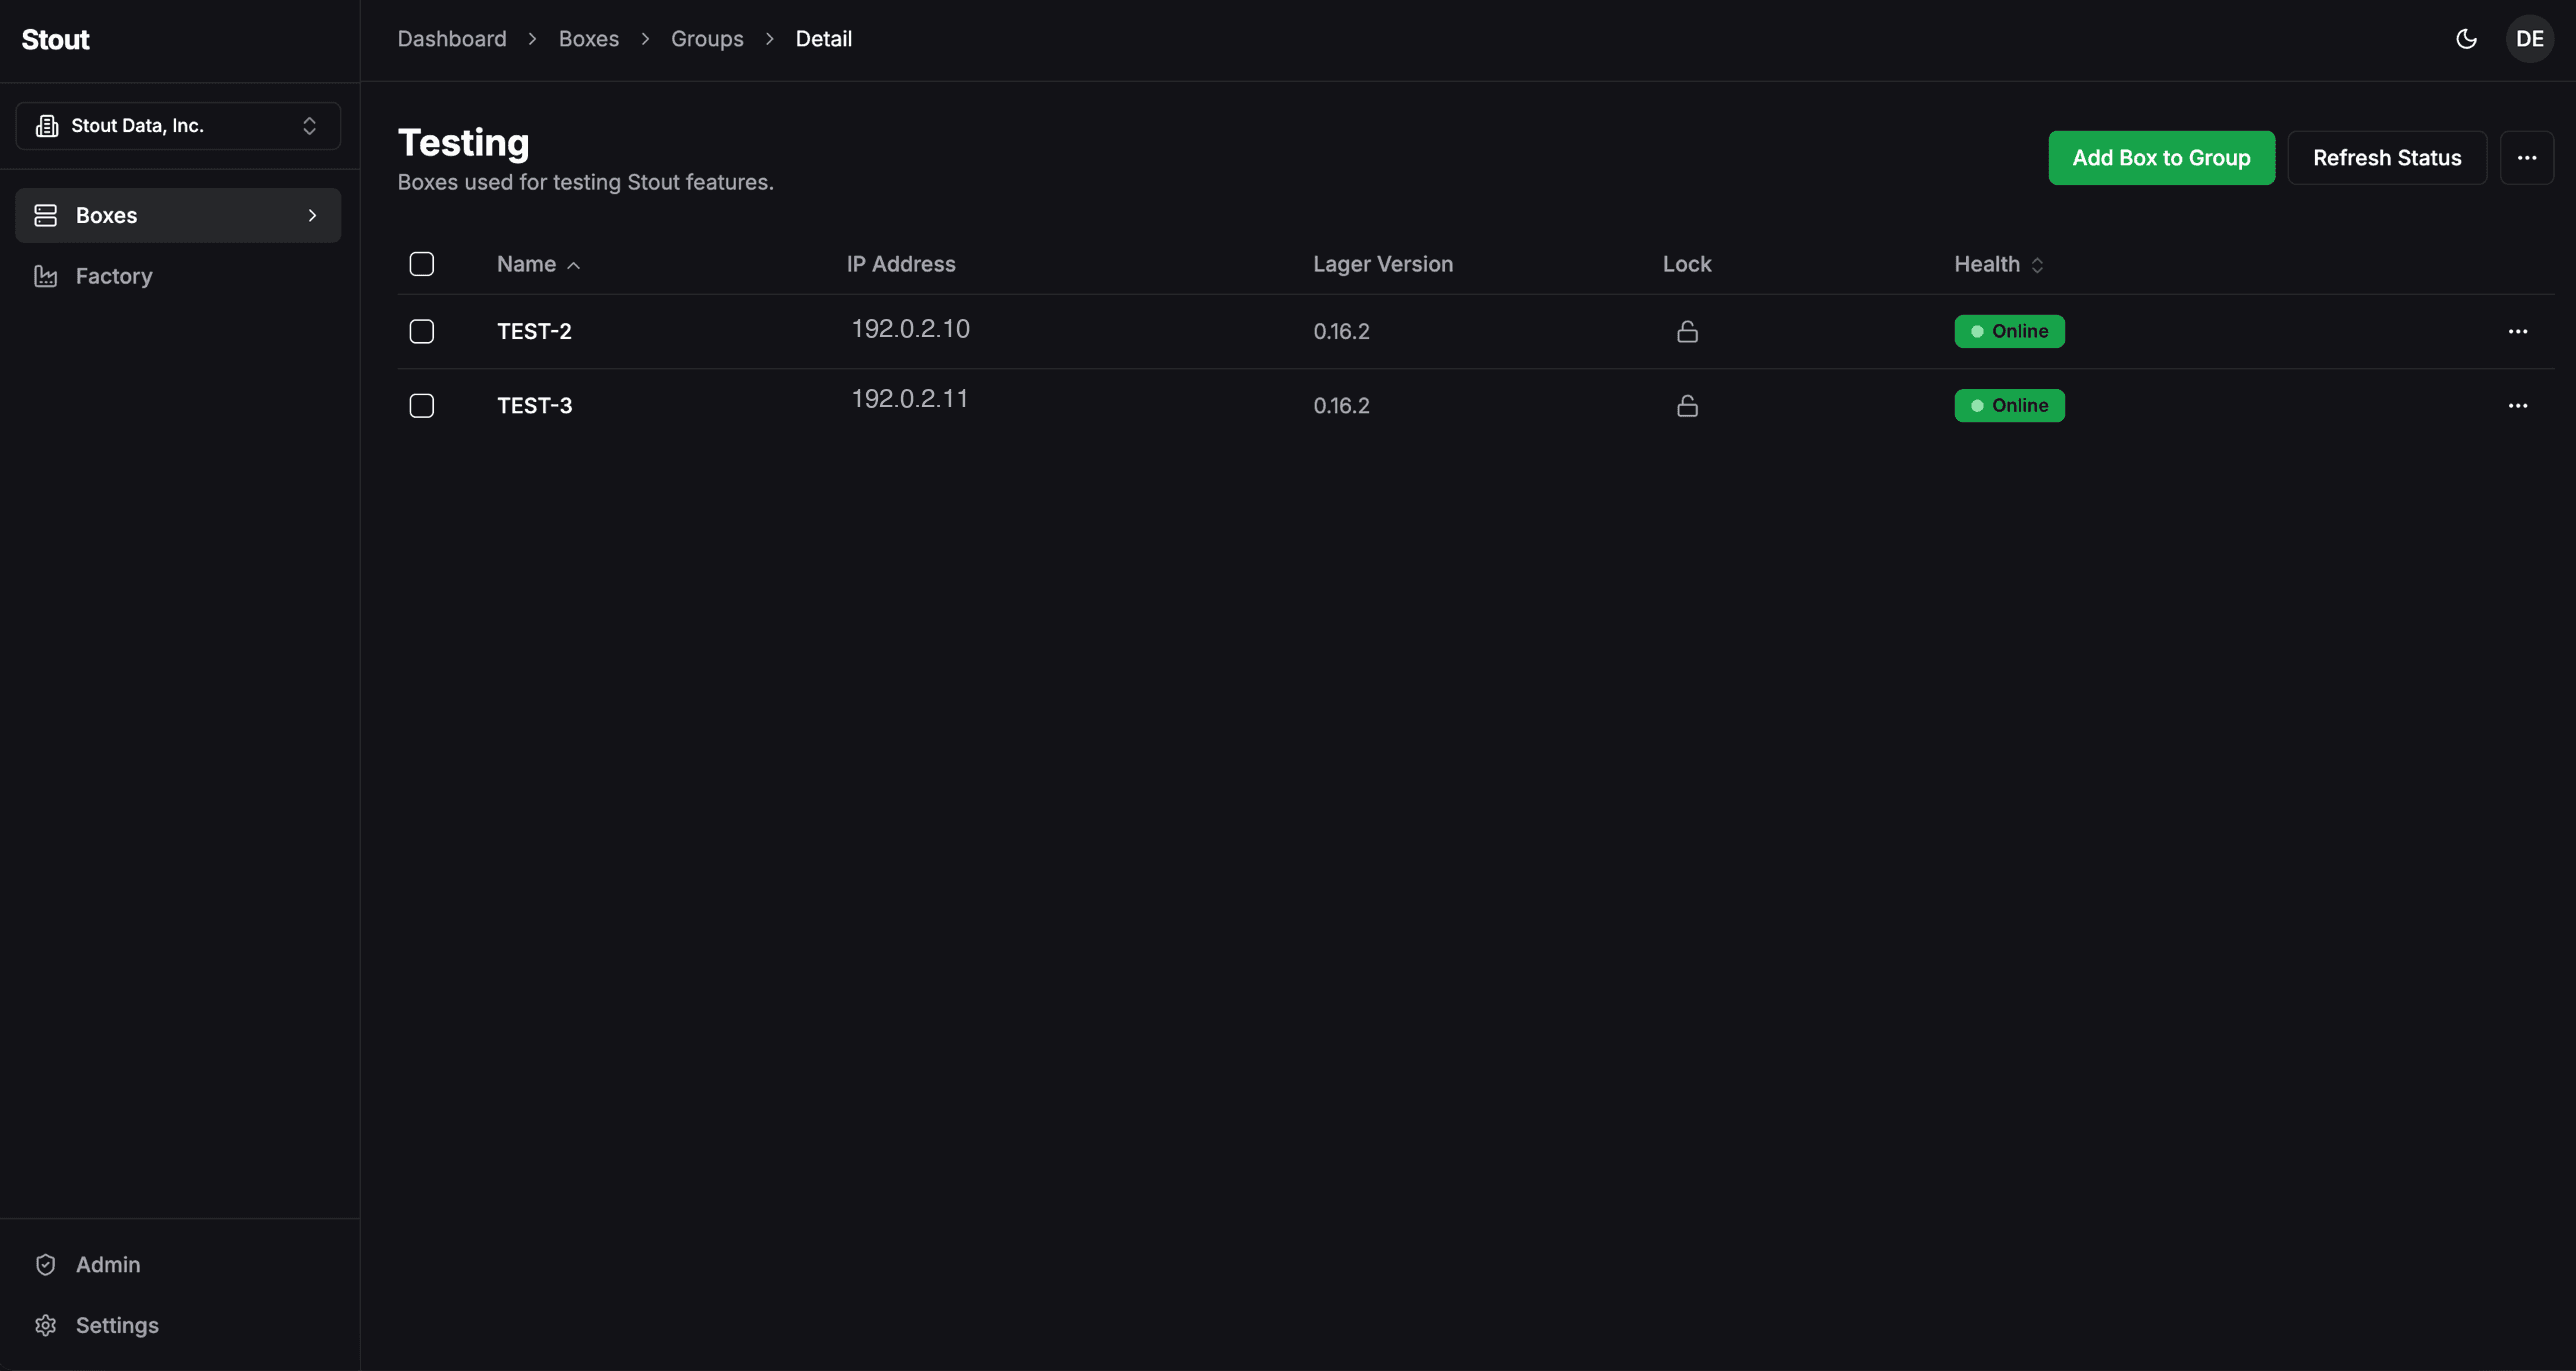Screen dimensions: 2576x1371
Task: Select all boxes header checkbox
Action: pyautogui.click(x=422, y=264)
